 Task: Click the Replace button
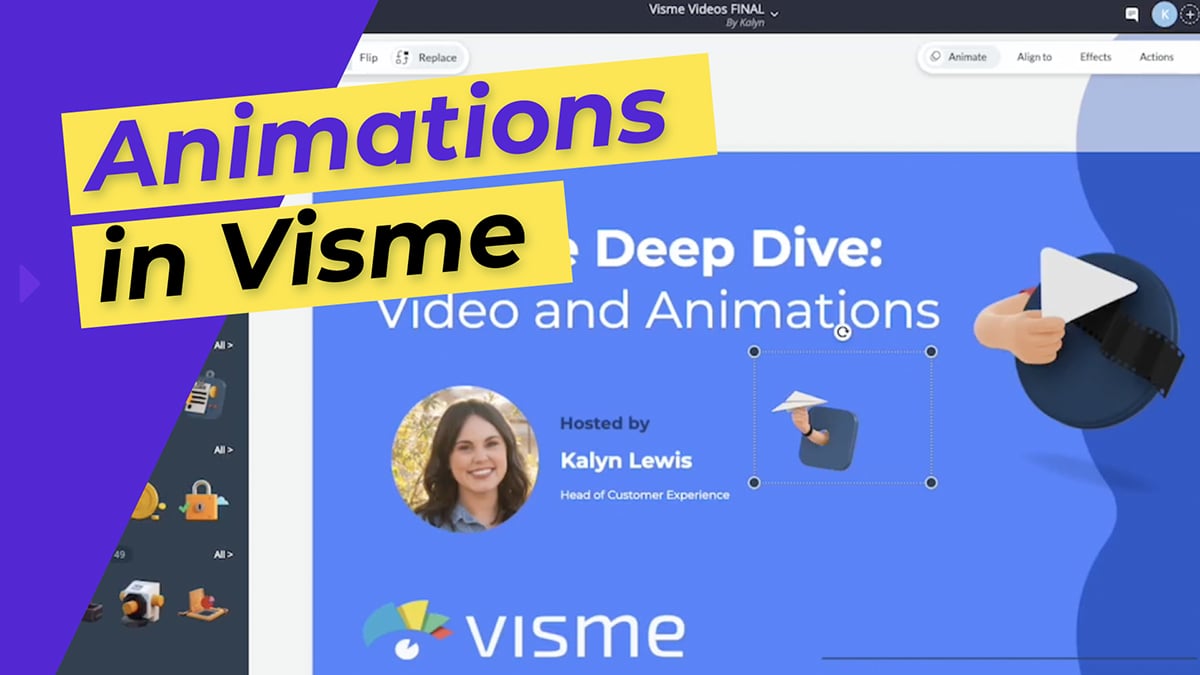pos(427,58)
